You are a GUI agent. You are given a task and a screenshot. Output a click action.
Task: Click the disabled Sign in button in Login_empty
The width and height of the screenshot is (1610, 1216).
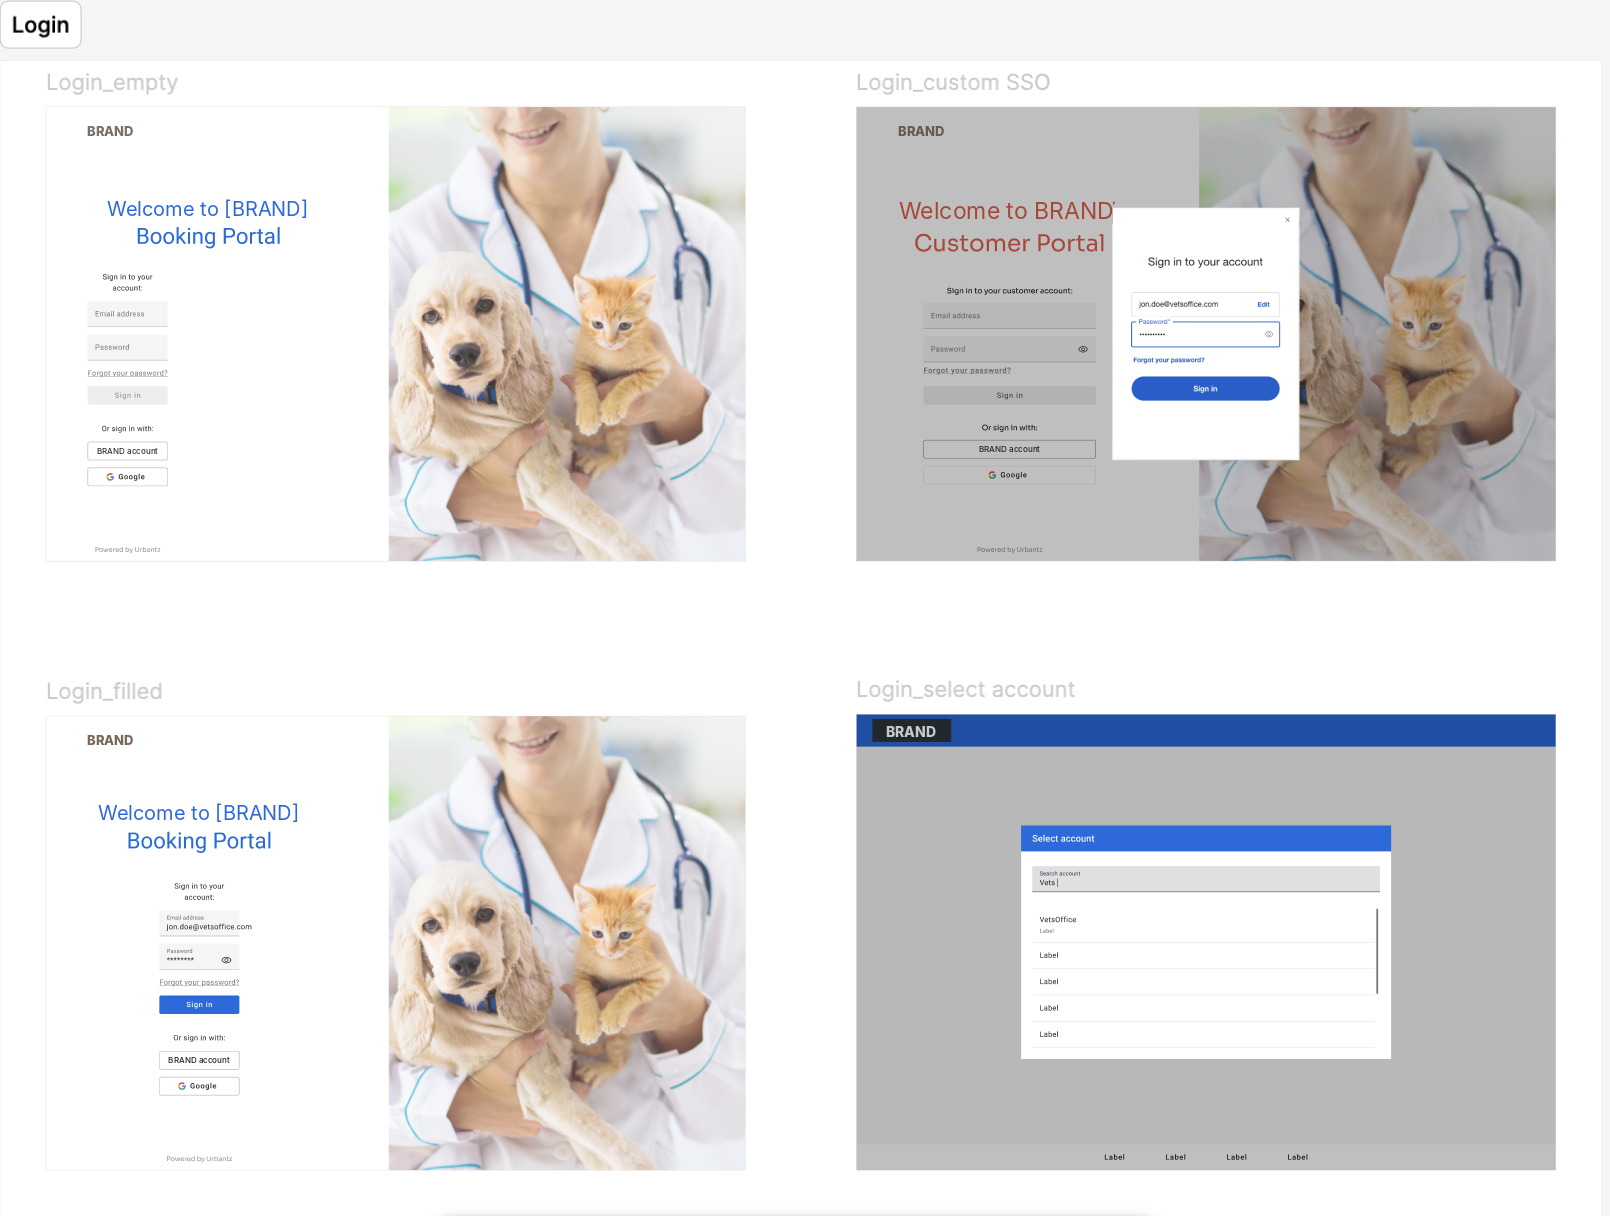click(x=127, y=396)
